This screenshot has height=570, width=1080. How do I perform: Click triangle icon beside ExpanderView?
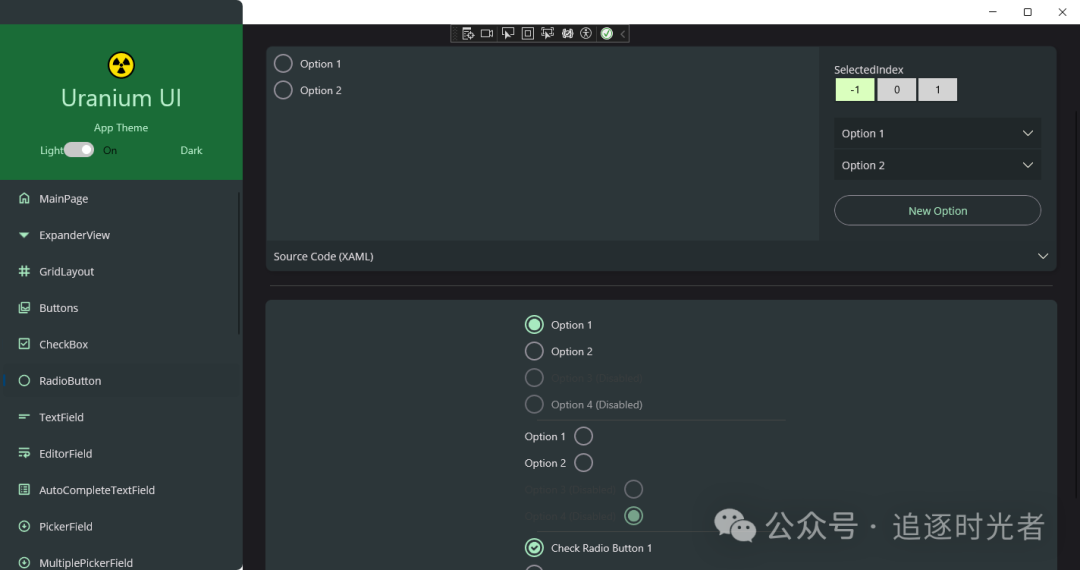click(24, 235)
